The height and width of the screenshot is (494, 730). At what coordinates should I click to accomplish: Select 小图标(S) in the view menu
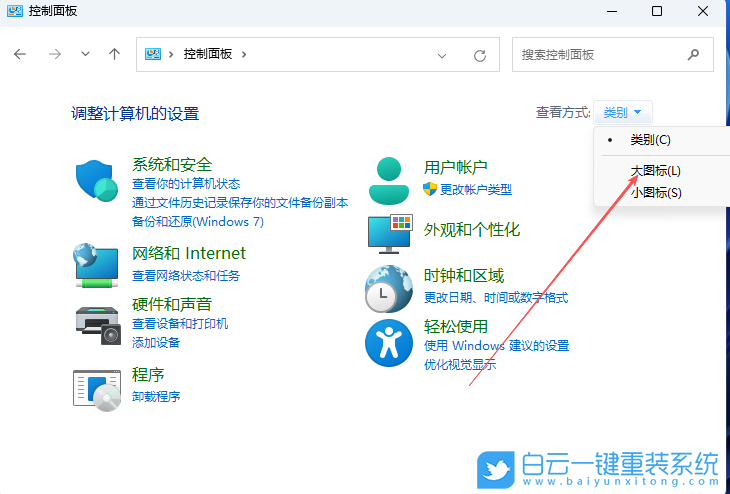[656, 192]
